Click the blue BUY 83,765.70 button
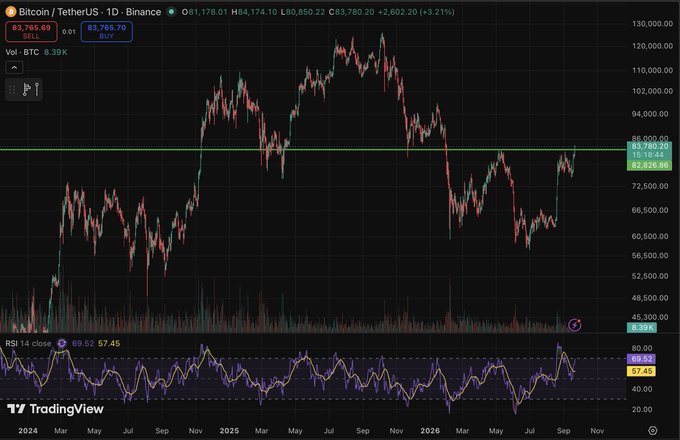680x440 pixels. click(107, 32)
